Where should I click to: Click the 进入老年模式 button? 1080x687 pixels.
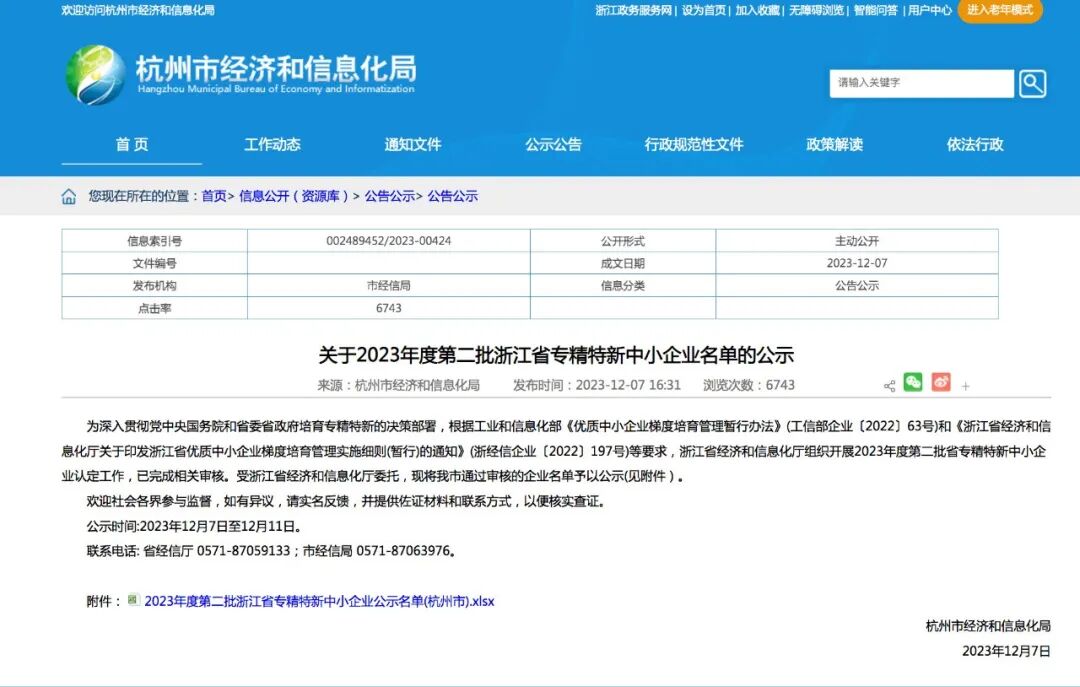(x=1000, y=12)
